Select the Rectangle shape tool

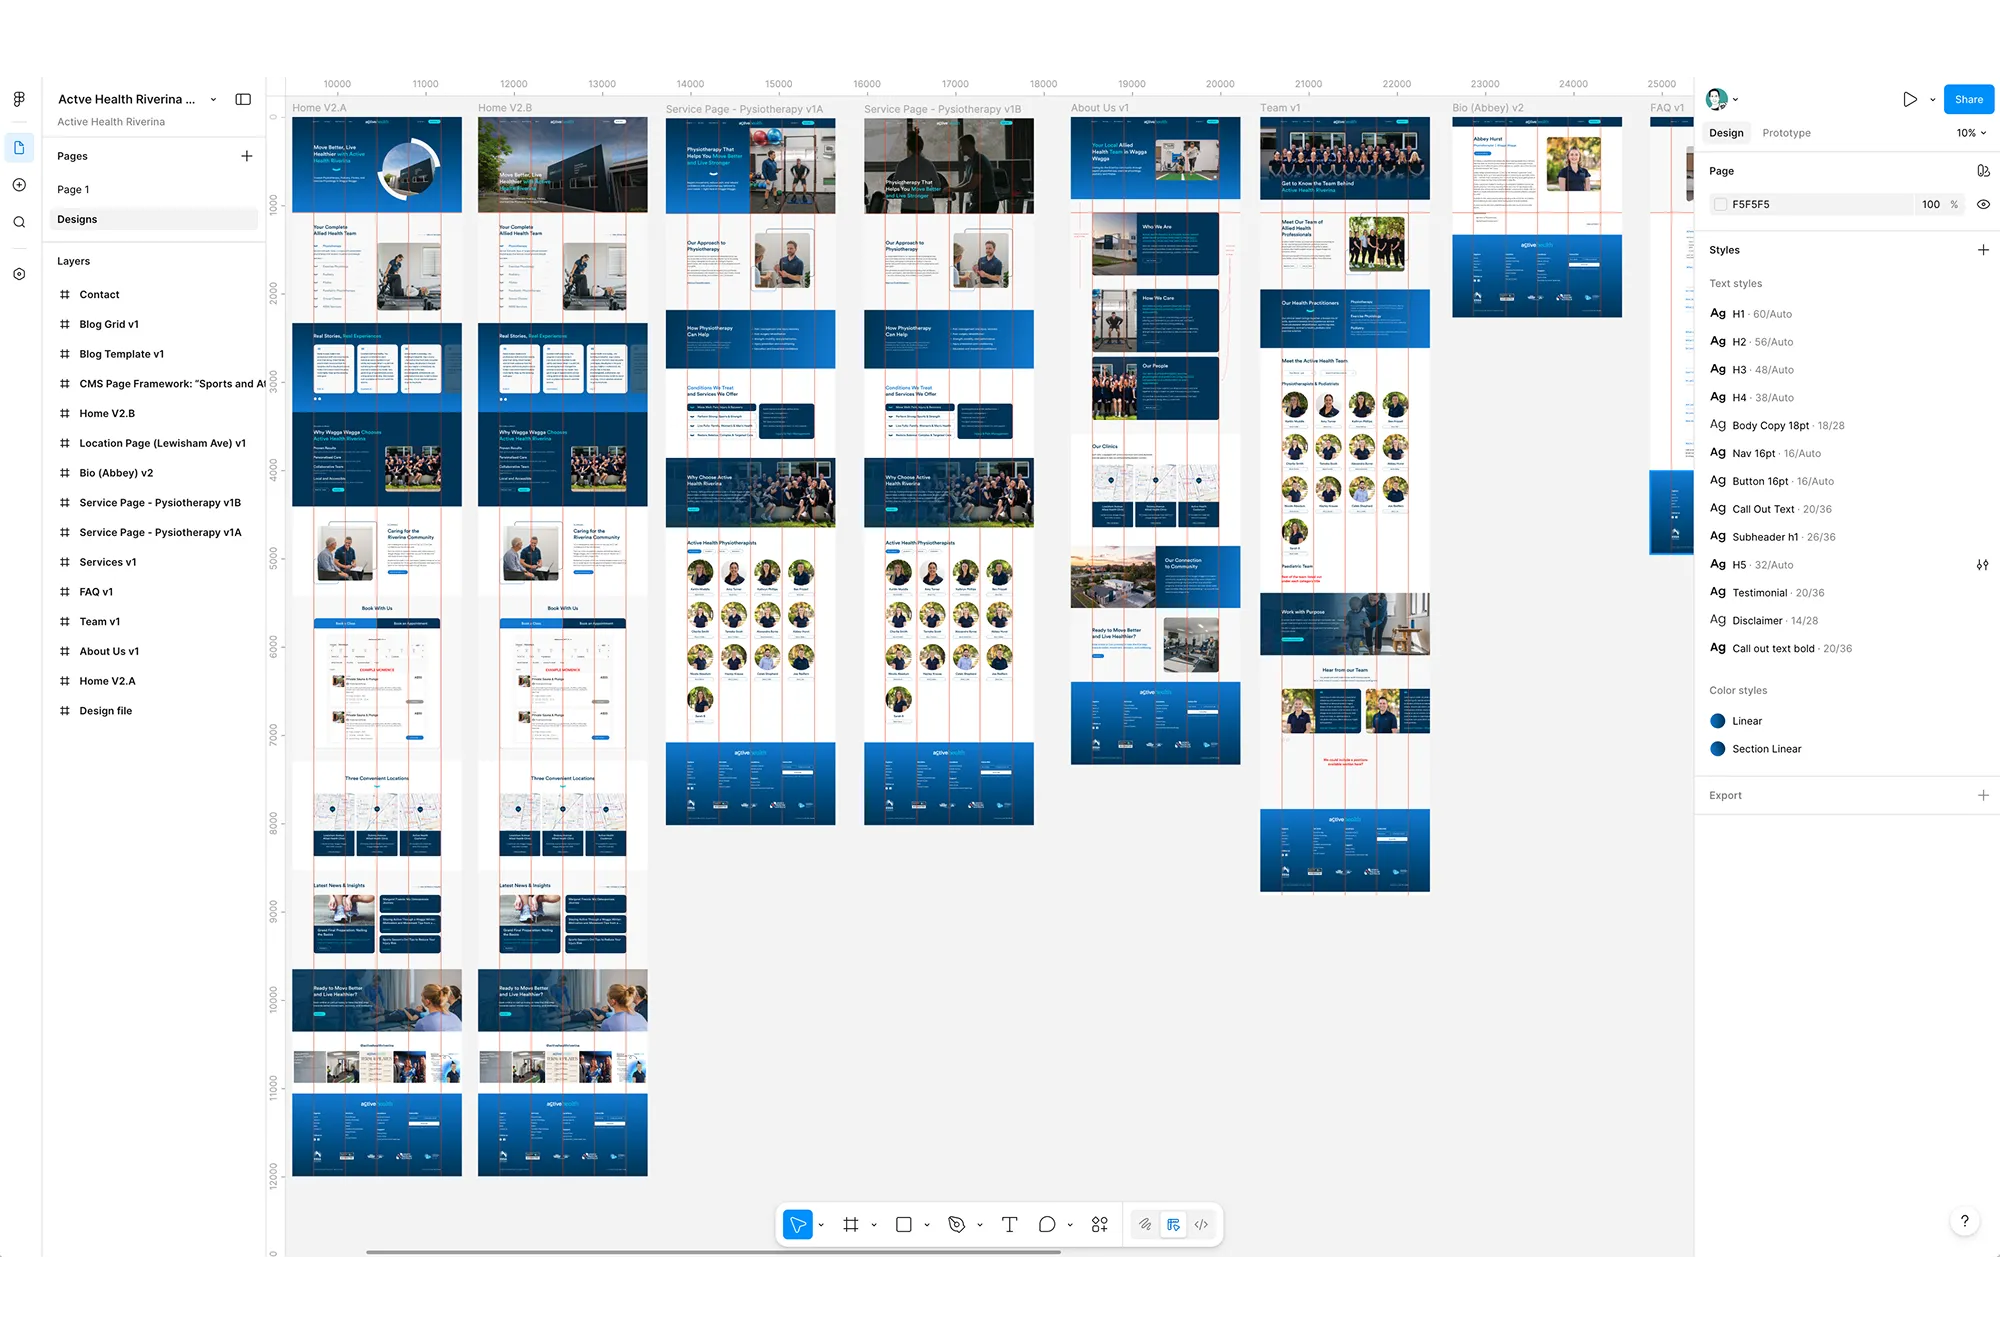click(903, 1224)
